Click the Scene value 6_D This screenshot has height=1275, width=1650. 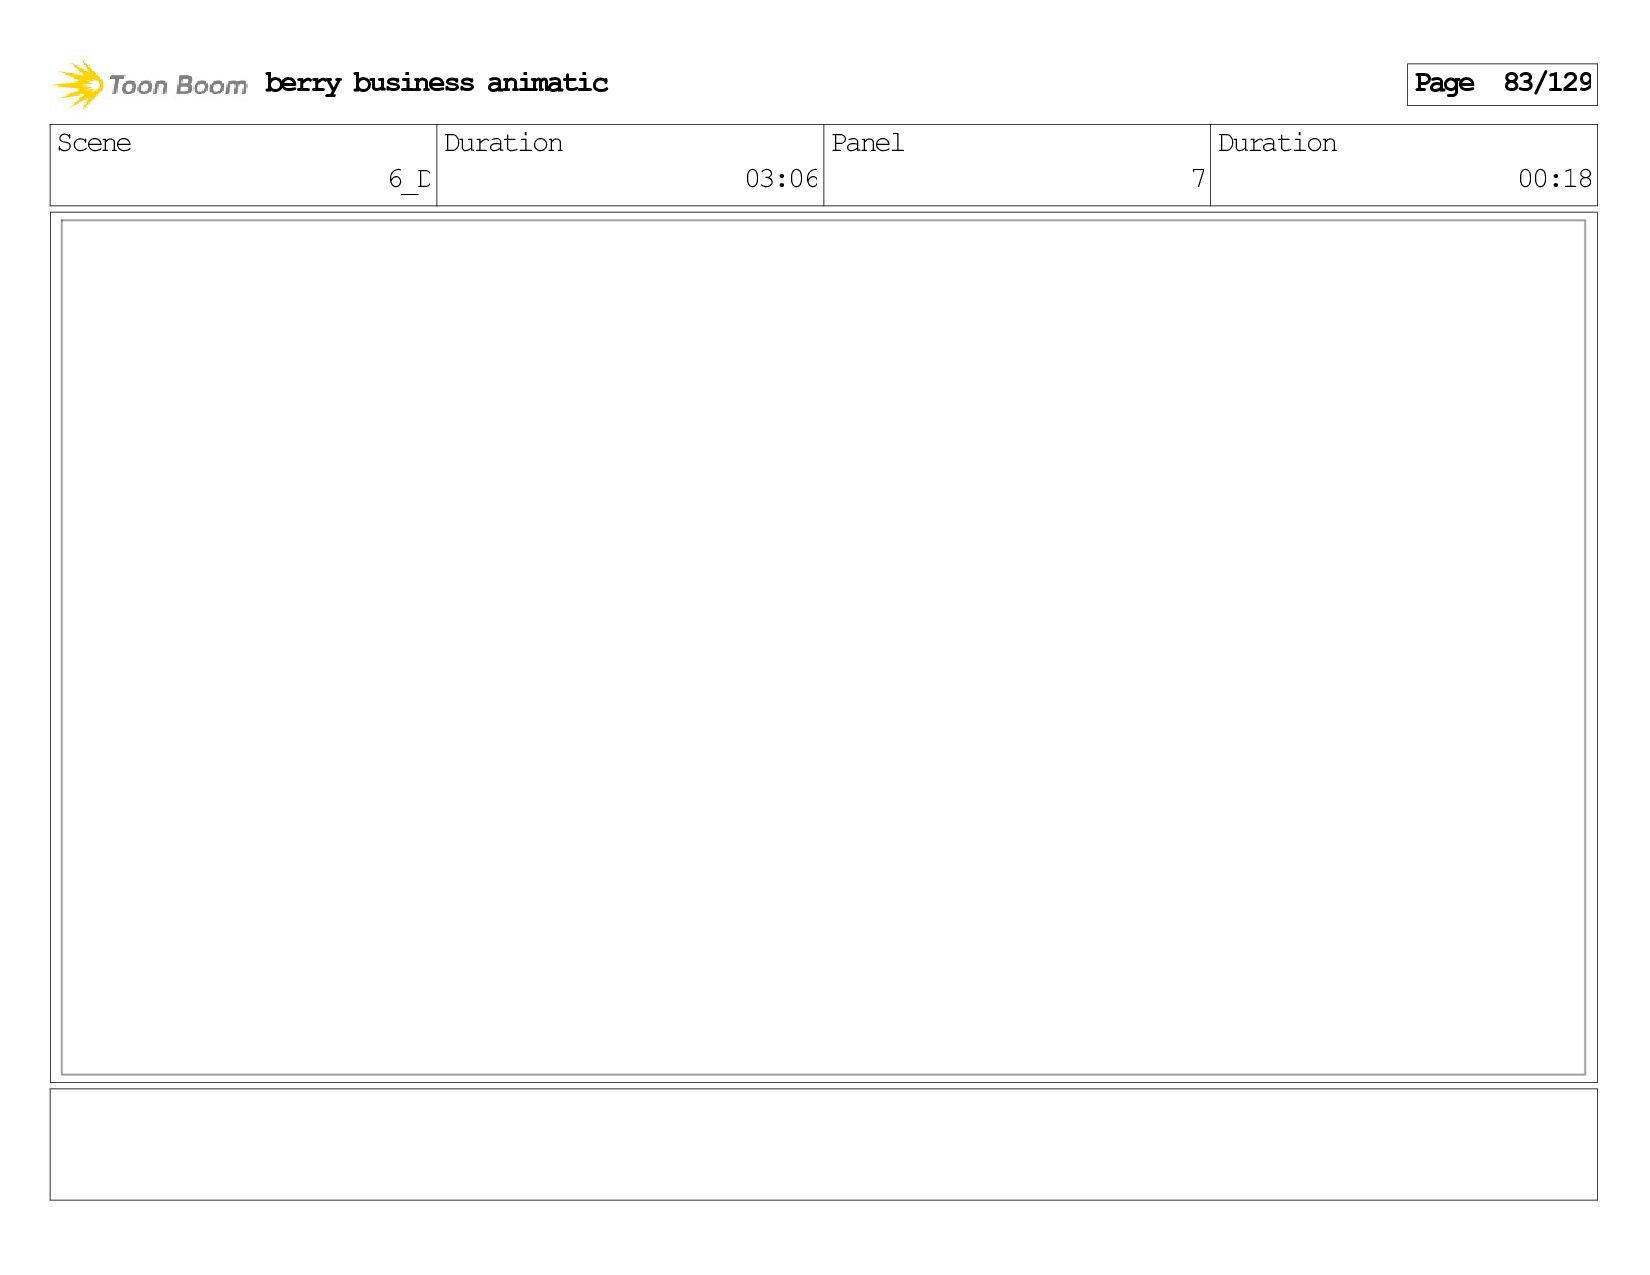(410, 179)
